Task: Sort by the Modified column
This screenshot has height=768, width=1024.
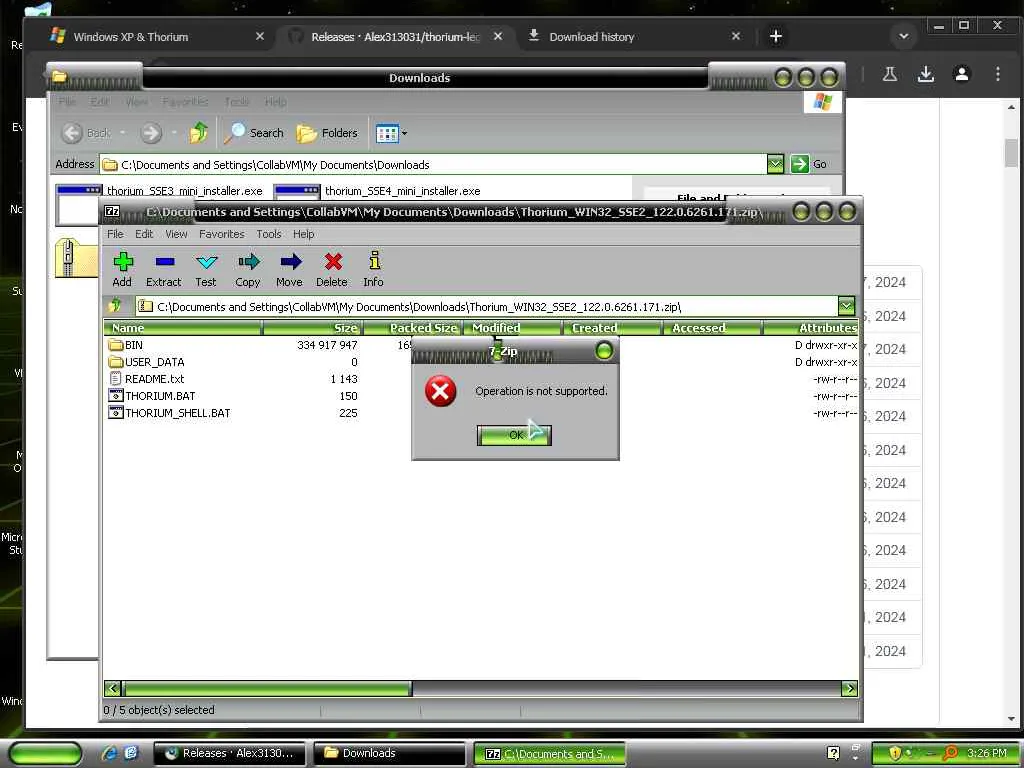Action: click(513, 328)
